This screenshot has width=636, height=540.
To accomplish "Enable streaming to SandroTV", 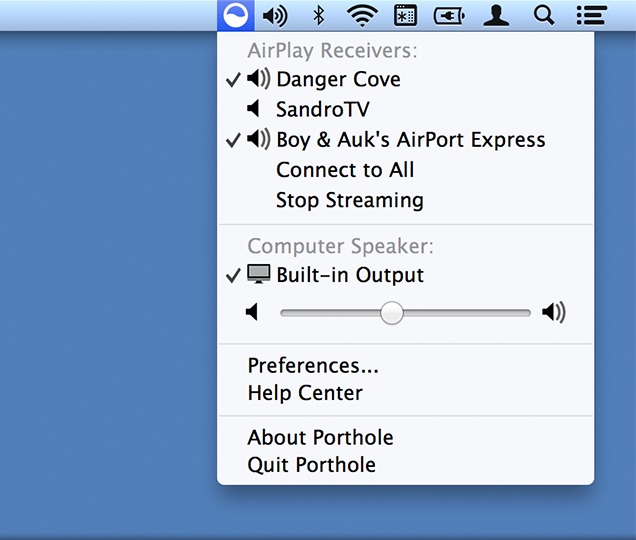I will click(322, 109).
